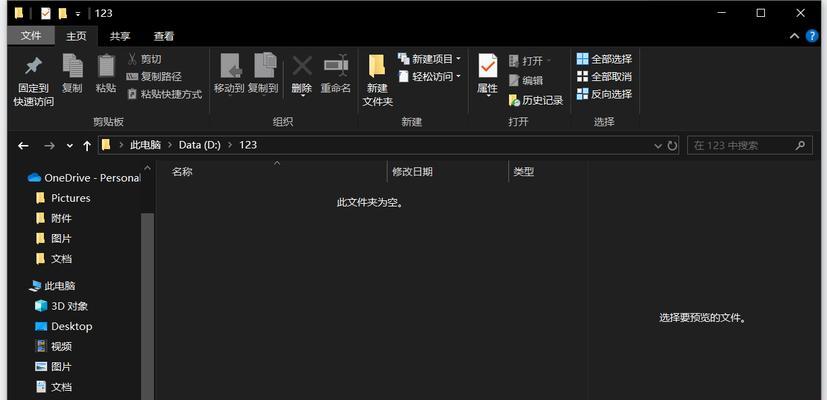
Task: Open the Help question mark icon
Action: coord(812,36)
